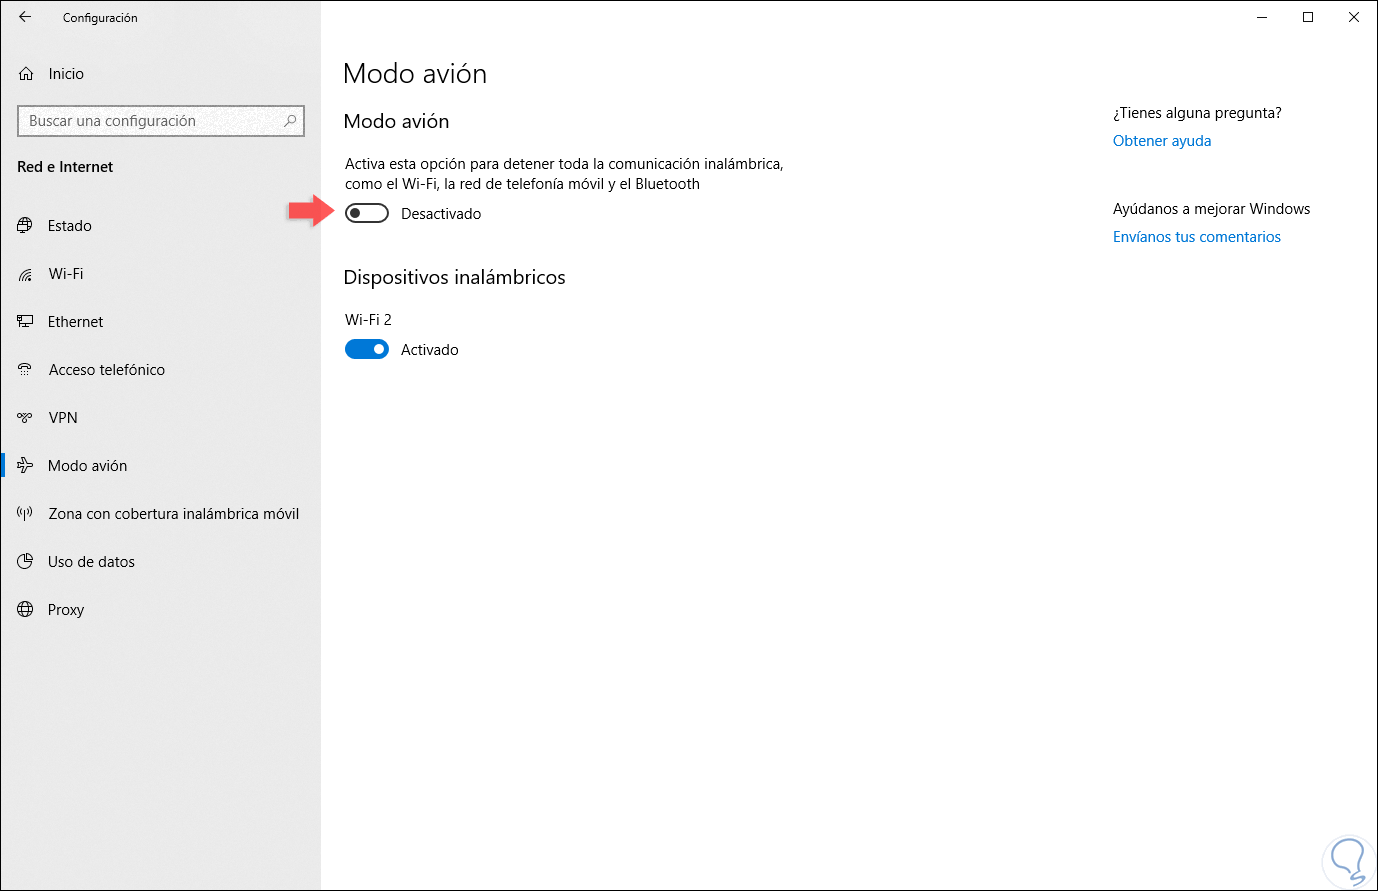Click the Uso de datos clock icon
Screen dimensions: 1378x891
25,561
